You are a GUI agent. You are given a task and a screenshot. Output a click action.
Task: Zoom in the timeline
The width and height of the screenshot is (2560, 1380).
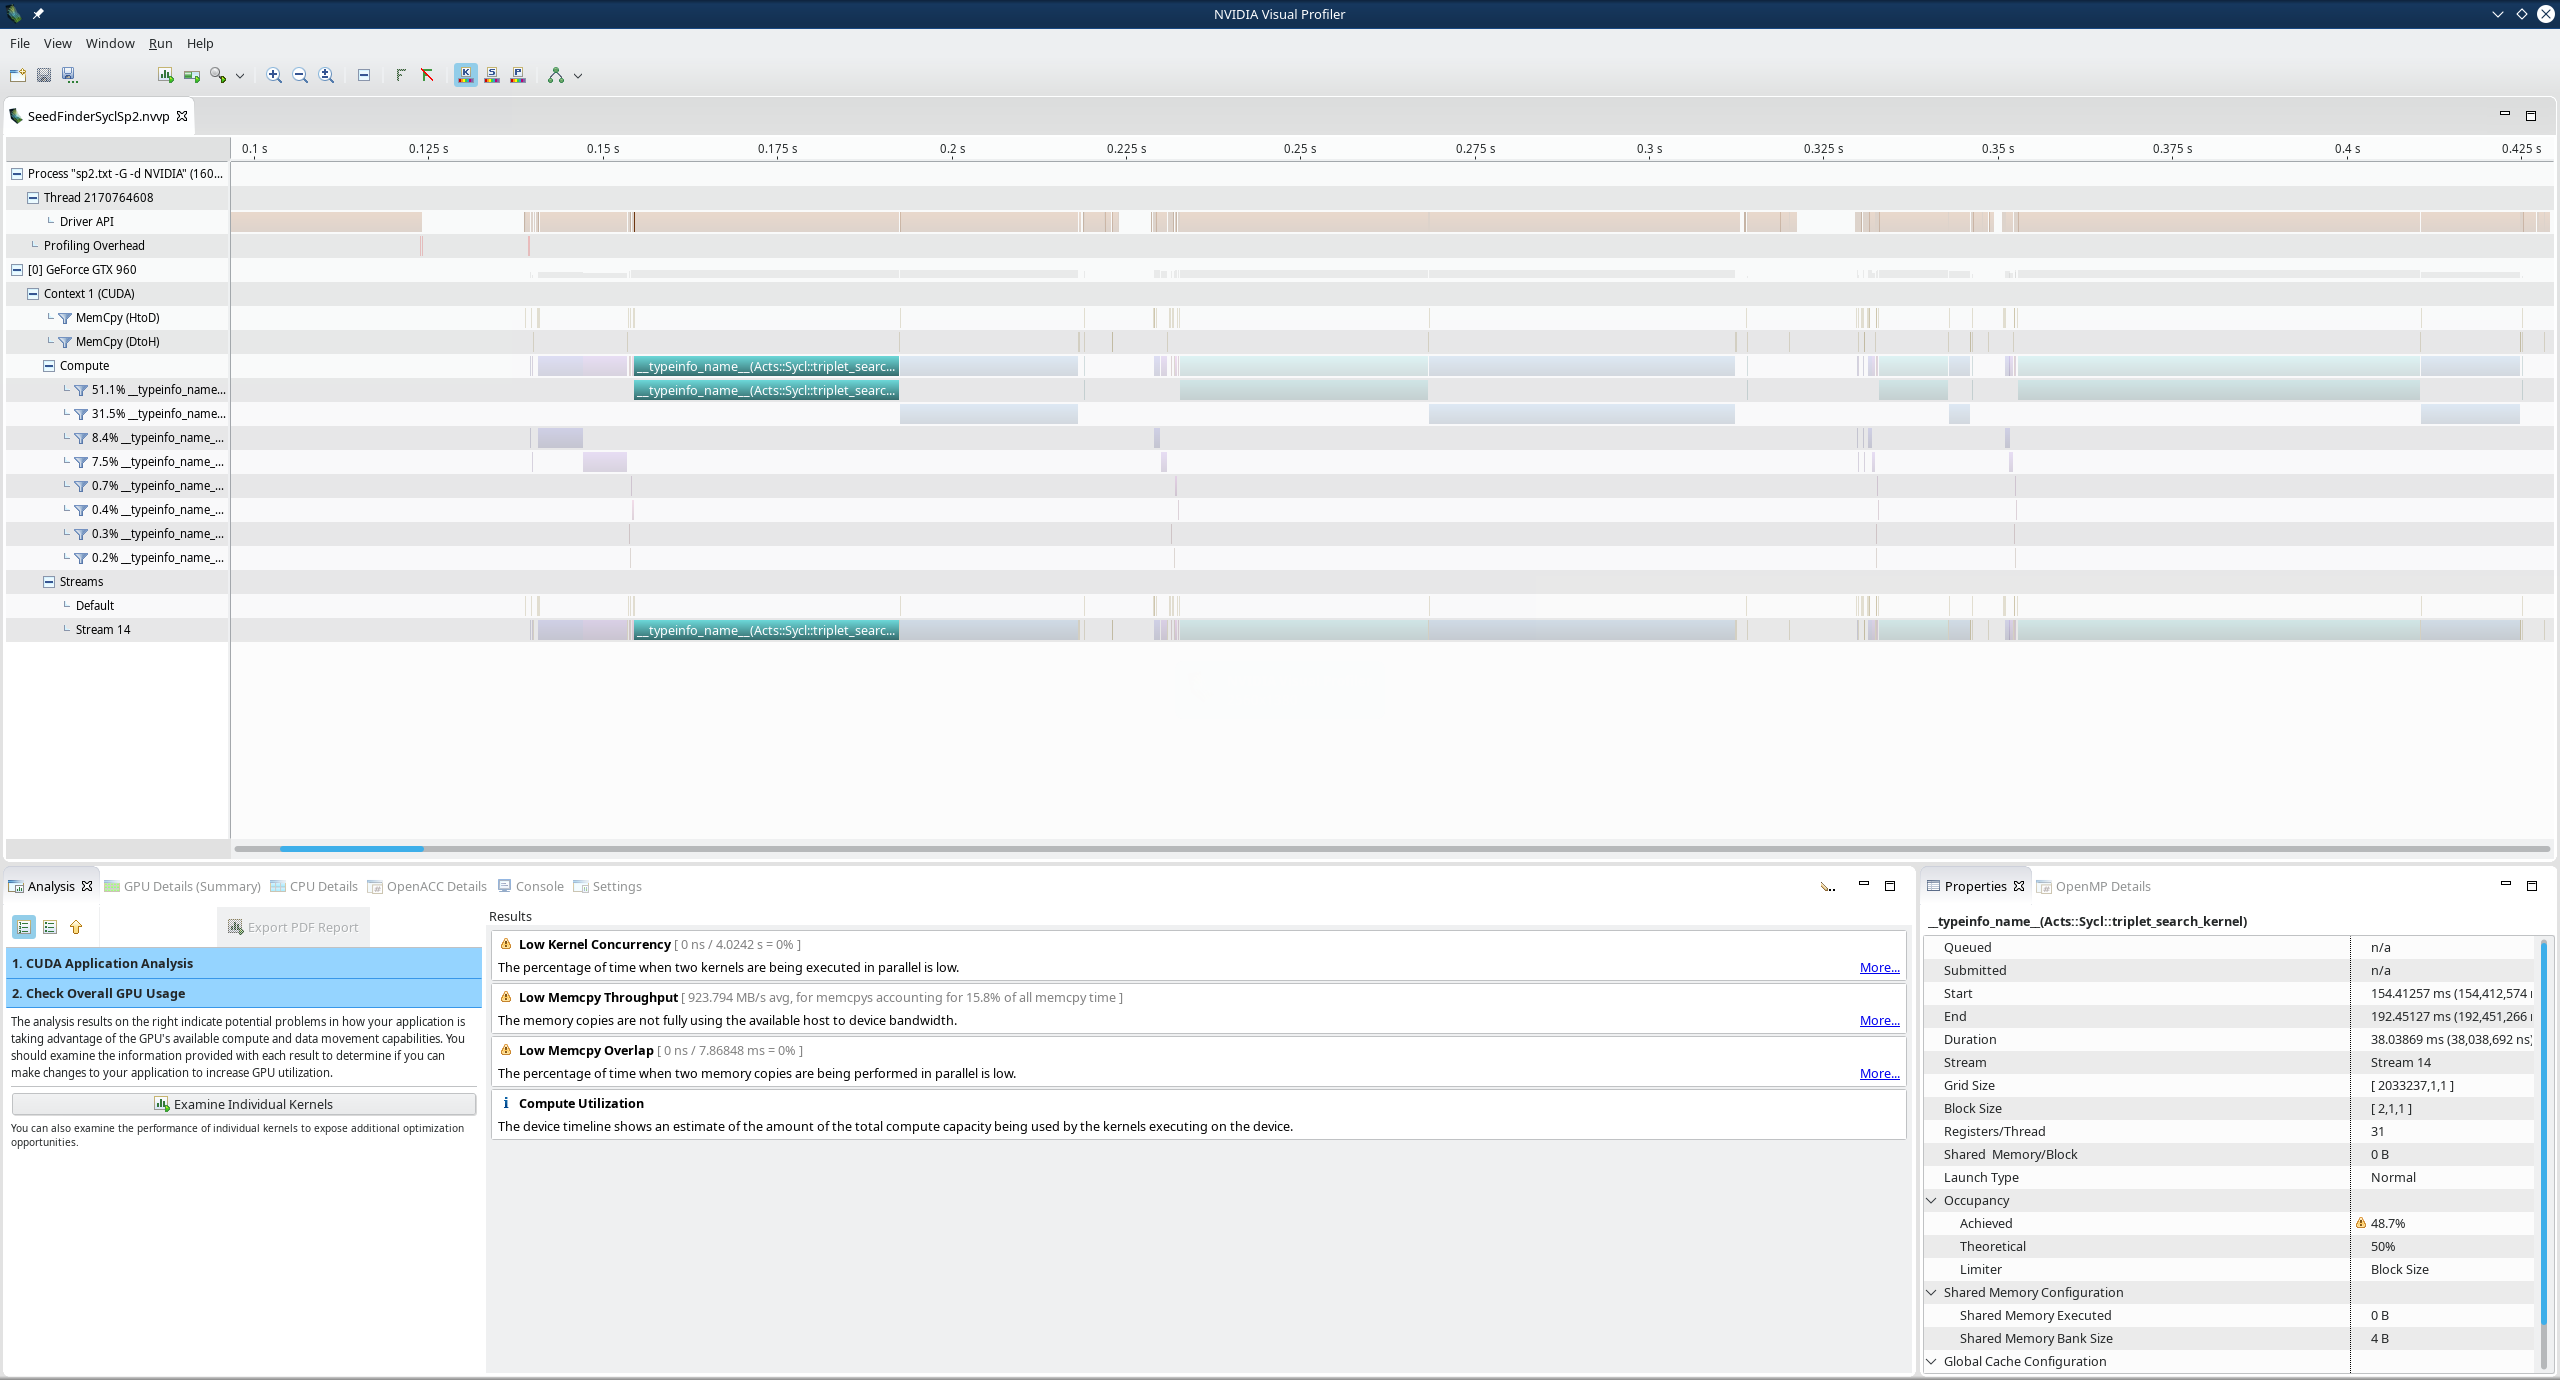point(274,75)
